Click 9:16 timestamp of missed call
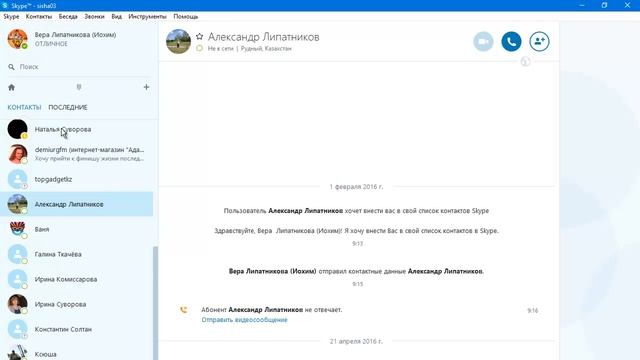This screenshot has width=640, height=360. (x=533, y=311)
